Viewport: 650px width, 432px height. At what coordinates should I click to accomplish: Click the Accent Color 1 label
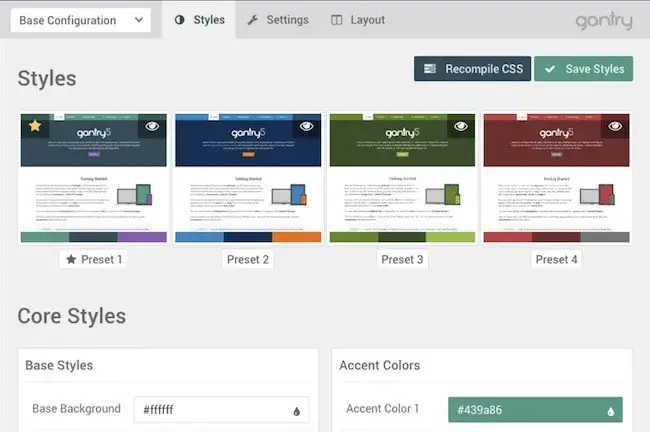382,409
